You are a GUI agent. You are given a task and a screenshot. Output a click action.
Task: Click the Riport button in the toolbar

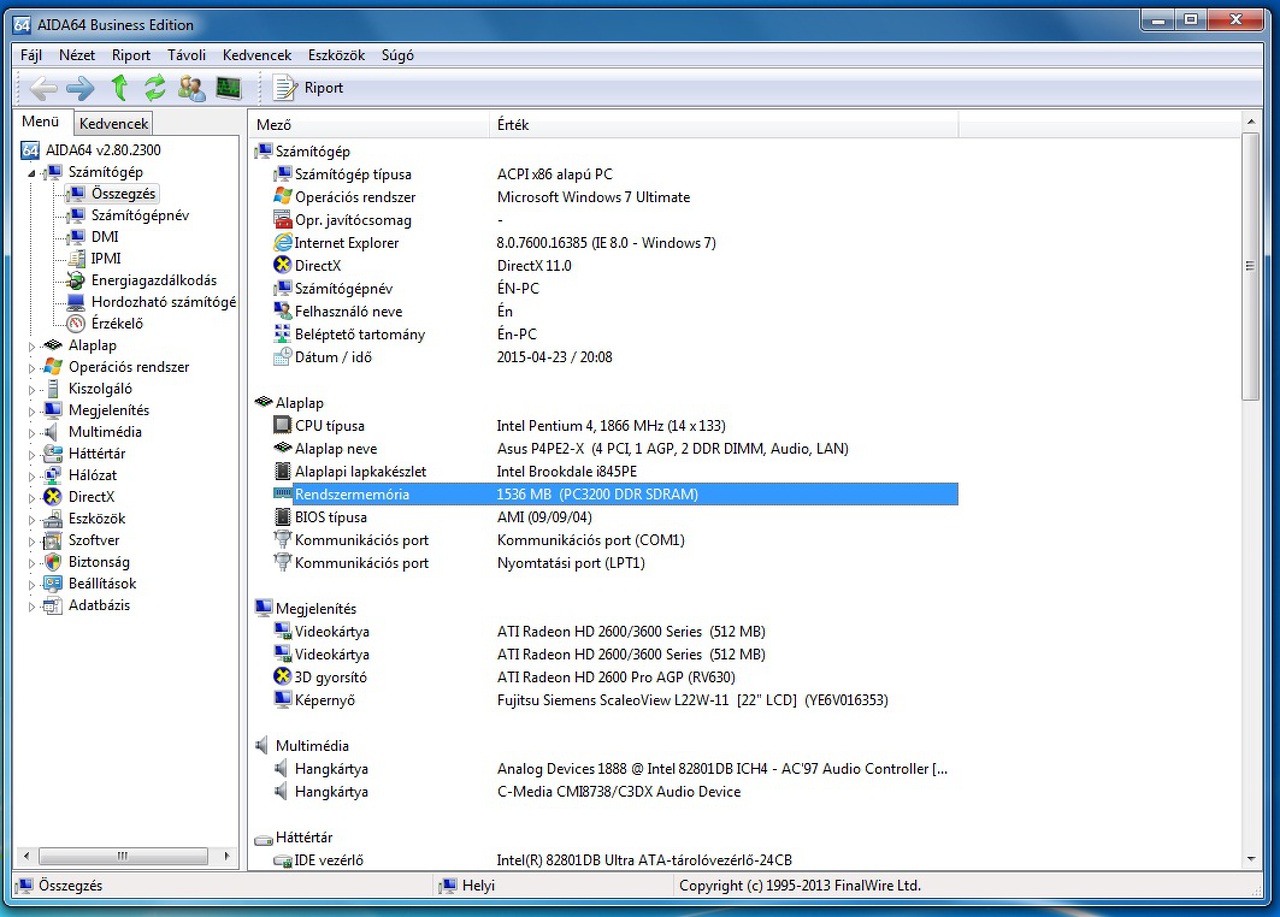click(309, 88)
